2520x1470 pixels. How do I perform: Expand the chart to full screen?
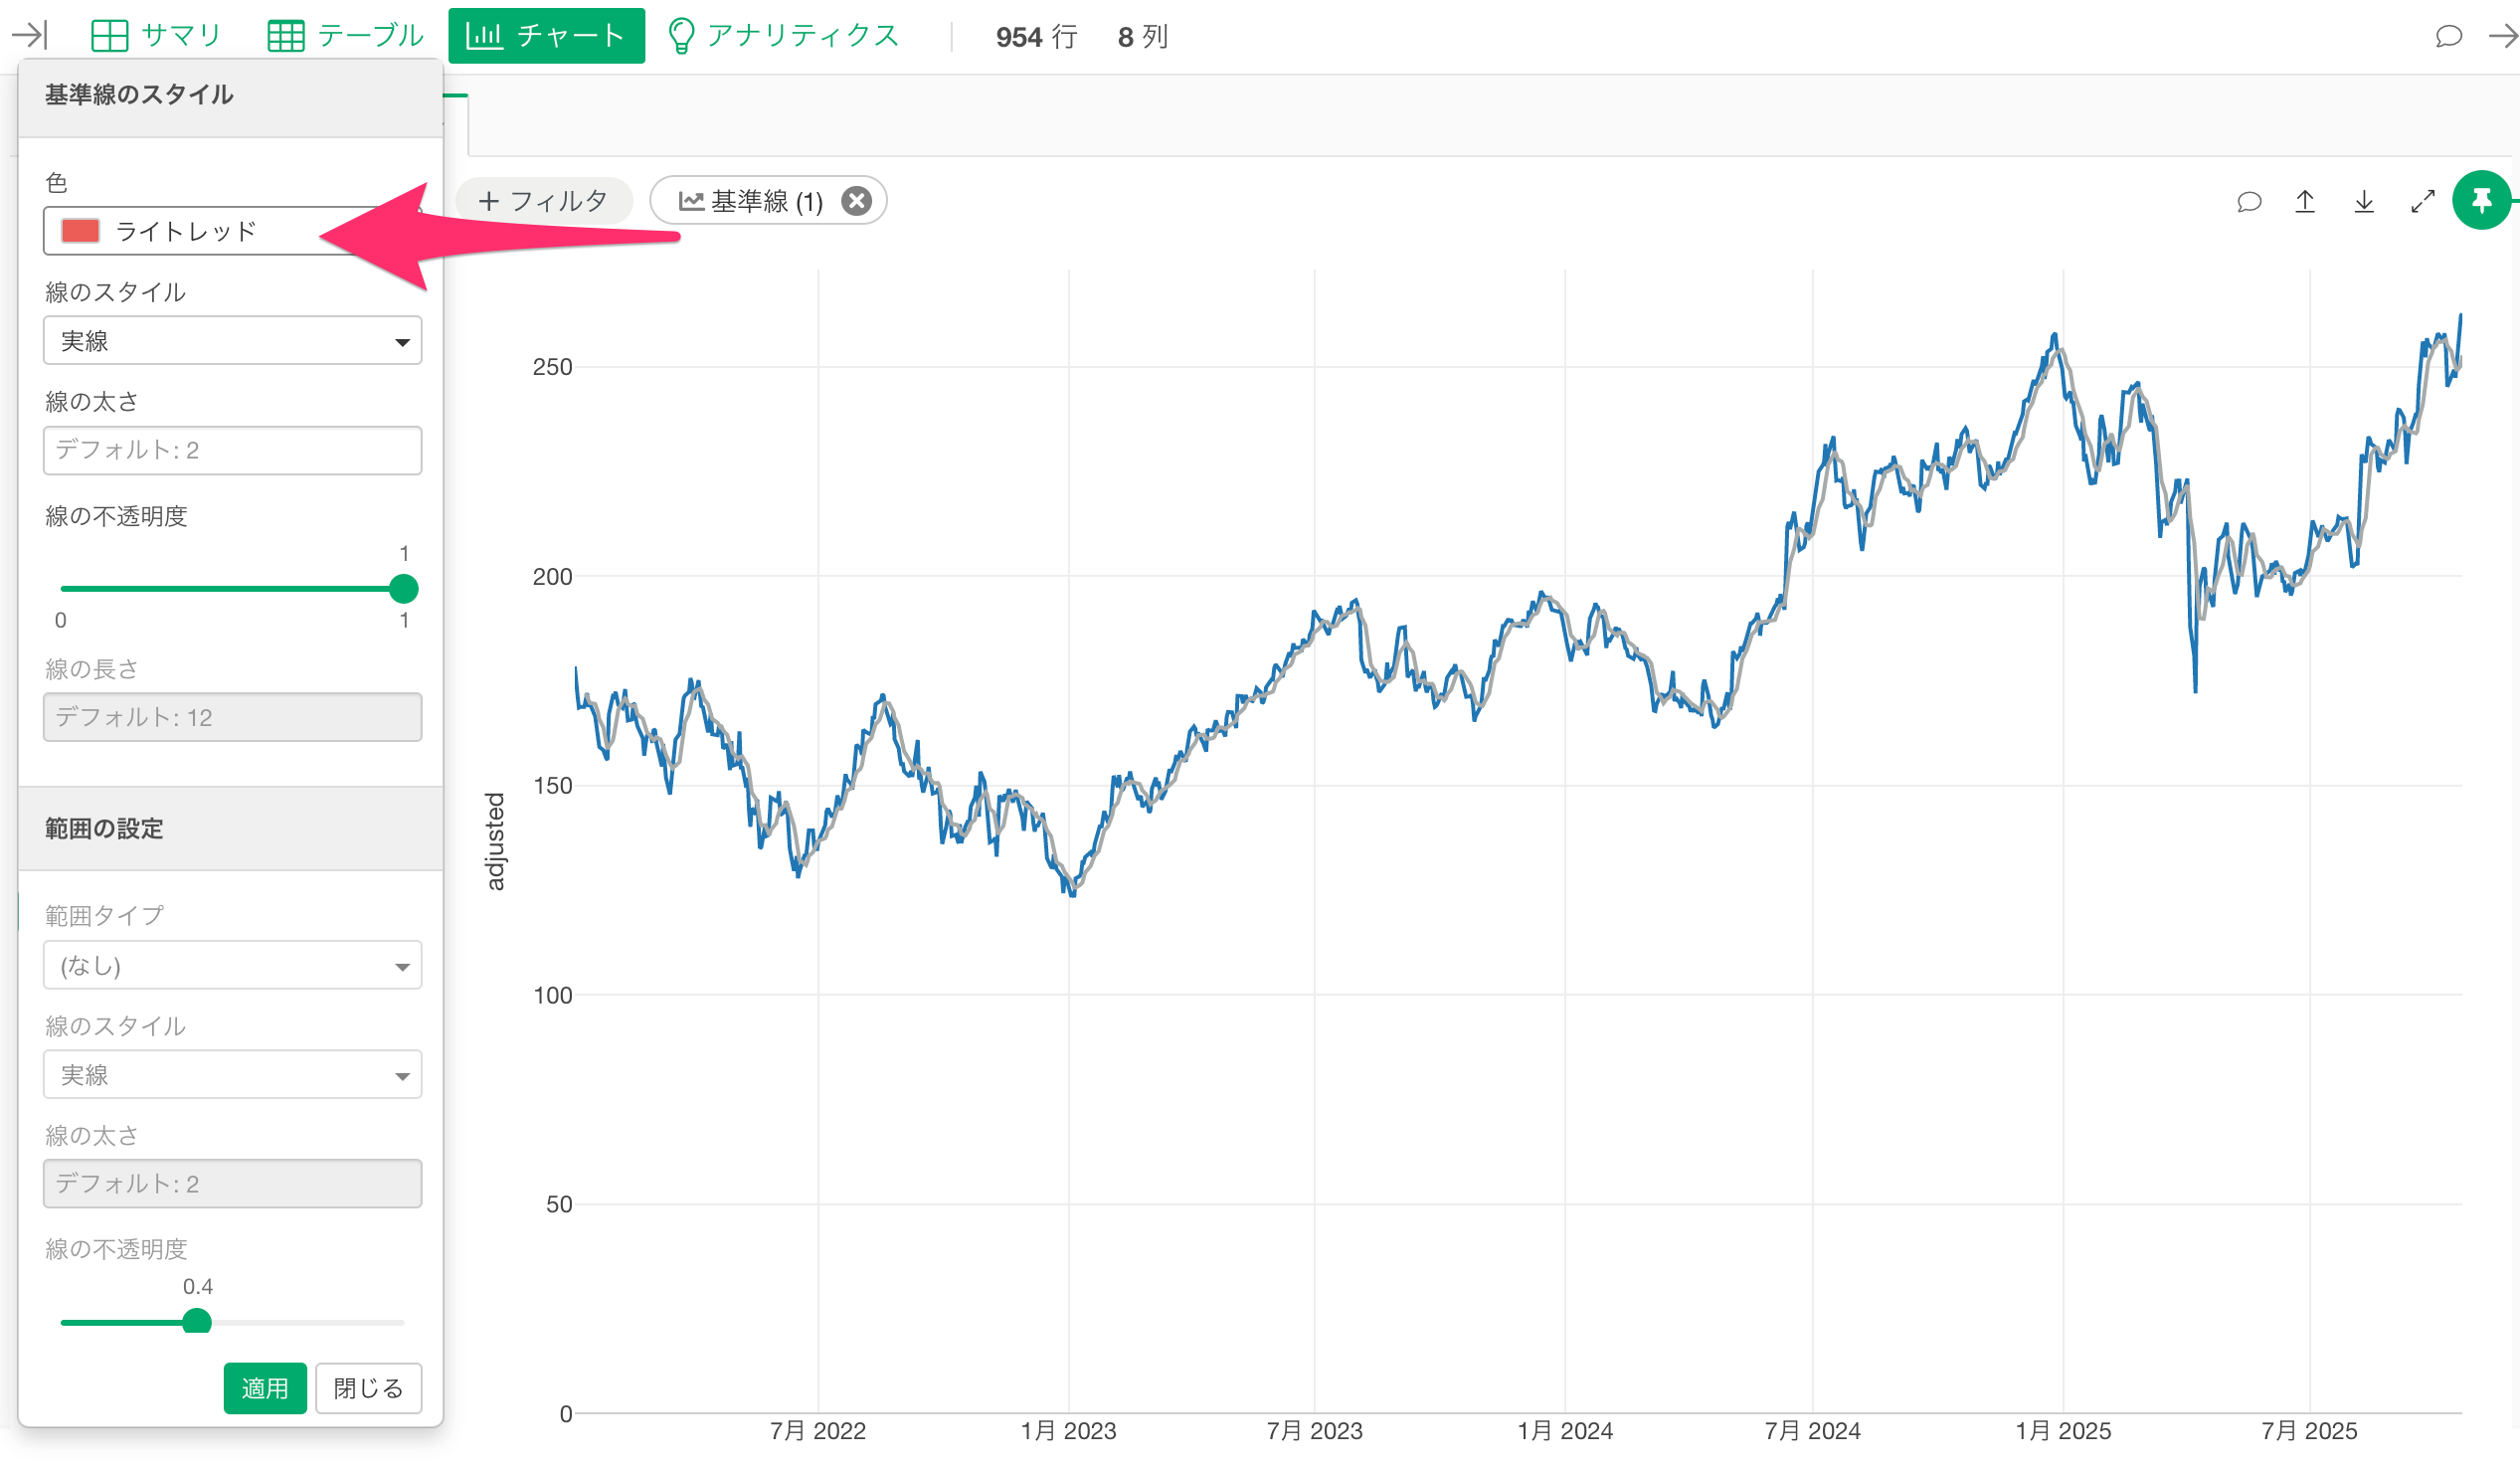(2422, 202)
